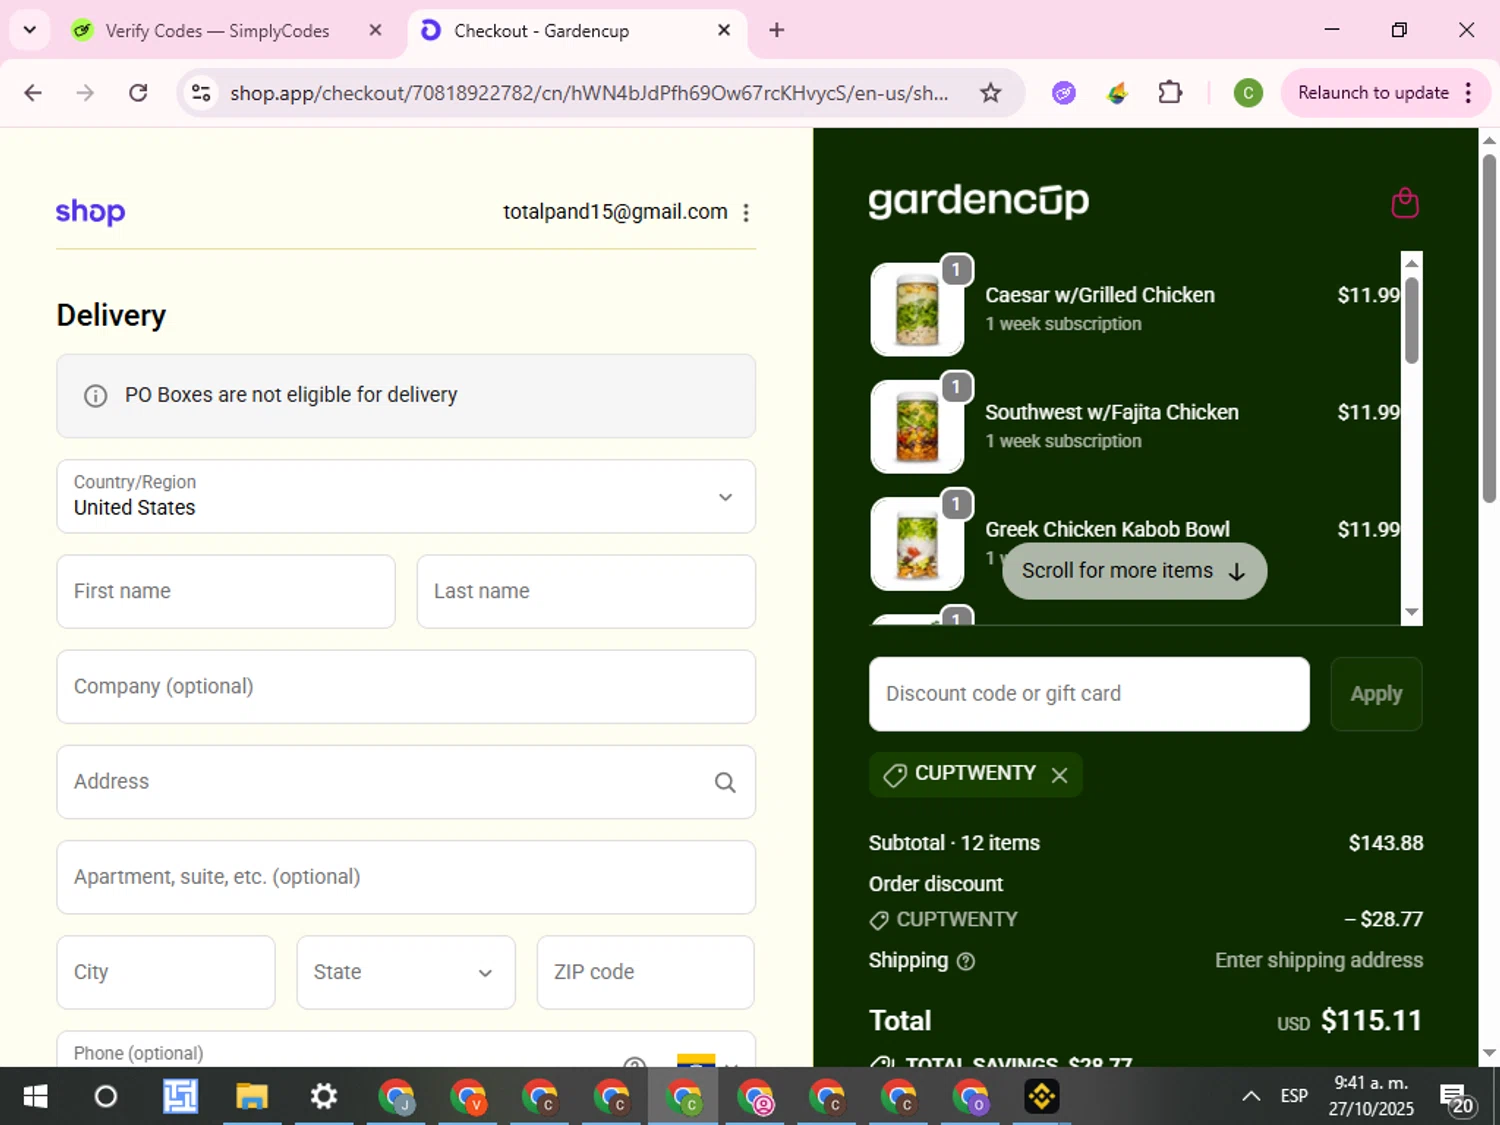Image resolution: width=1500 pixels, height=1125 pixels.
Task: Click the Apartment, suite, etc. field
Action: pyautogui.click(x=406, y=877)
